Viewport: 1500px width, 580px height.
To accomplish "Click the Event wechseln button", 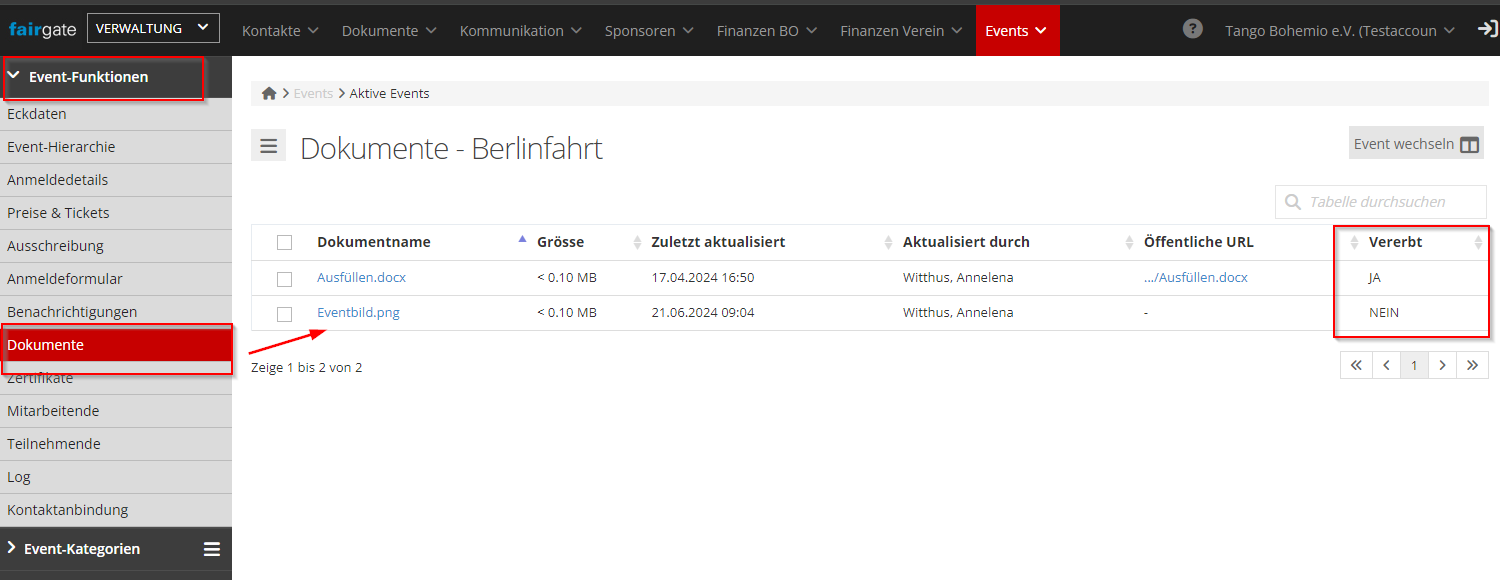I will [1415, 144].
